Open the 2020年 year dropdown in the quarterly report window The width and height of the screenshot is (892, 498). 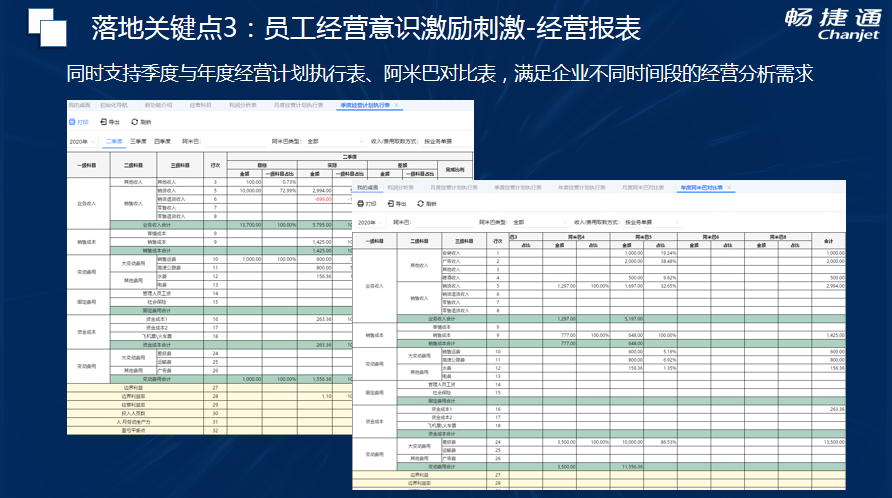(x=82, y=141)
